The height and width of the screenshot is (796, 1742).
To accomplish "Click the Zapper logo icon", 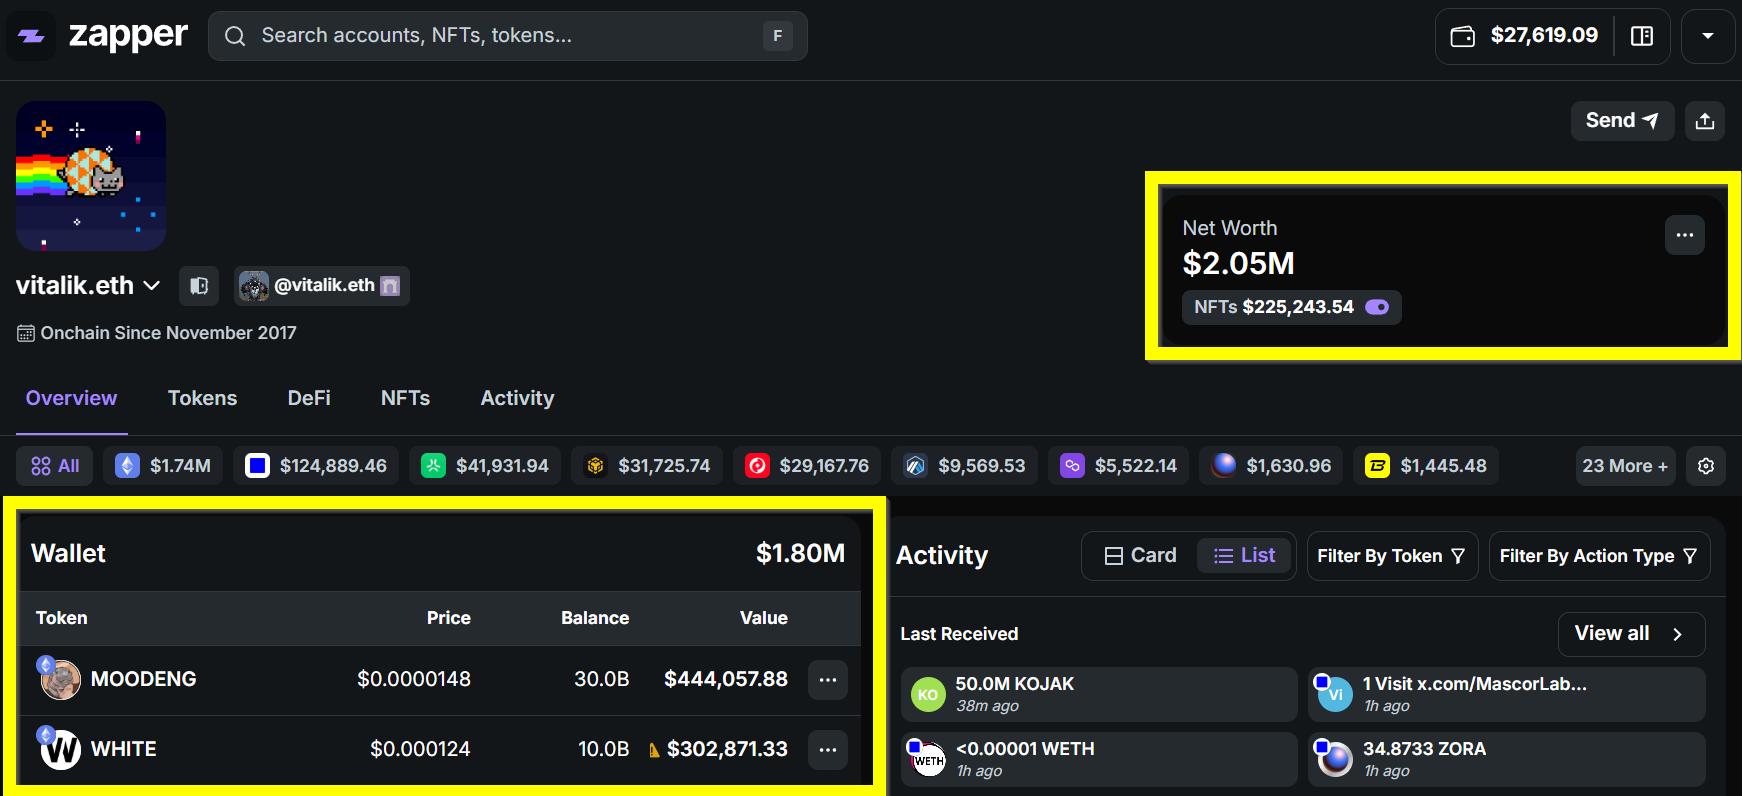I will 32,36.
